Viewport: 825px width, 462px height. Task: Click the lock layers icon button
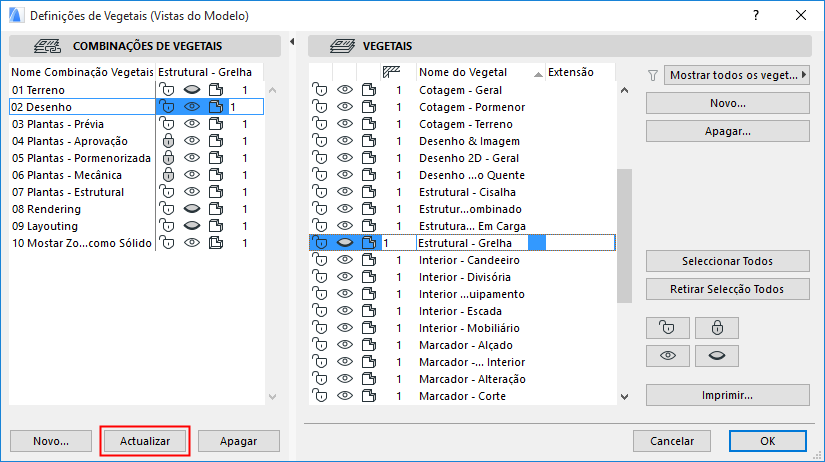point(716,326)
